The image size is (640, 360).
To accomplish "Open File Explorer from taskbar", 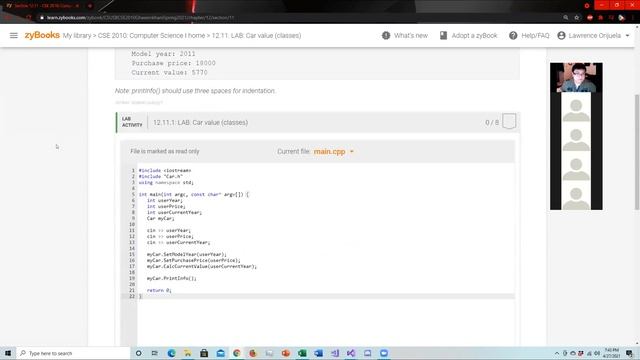I will click(188, 353).
